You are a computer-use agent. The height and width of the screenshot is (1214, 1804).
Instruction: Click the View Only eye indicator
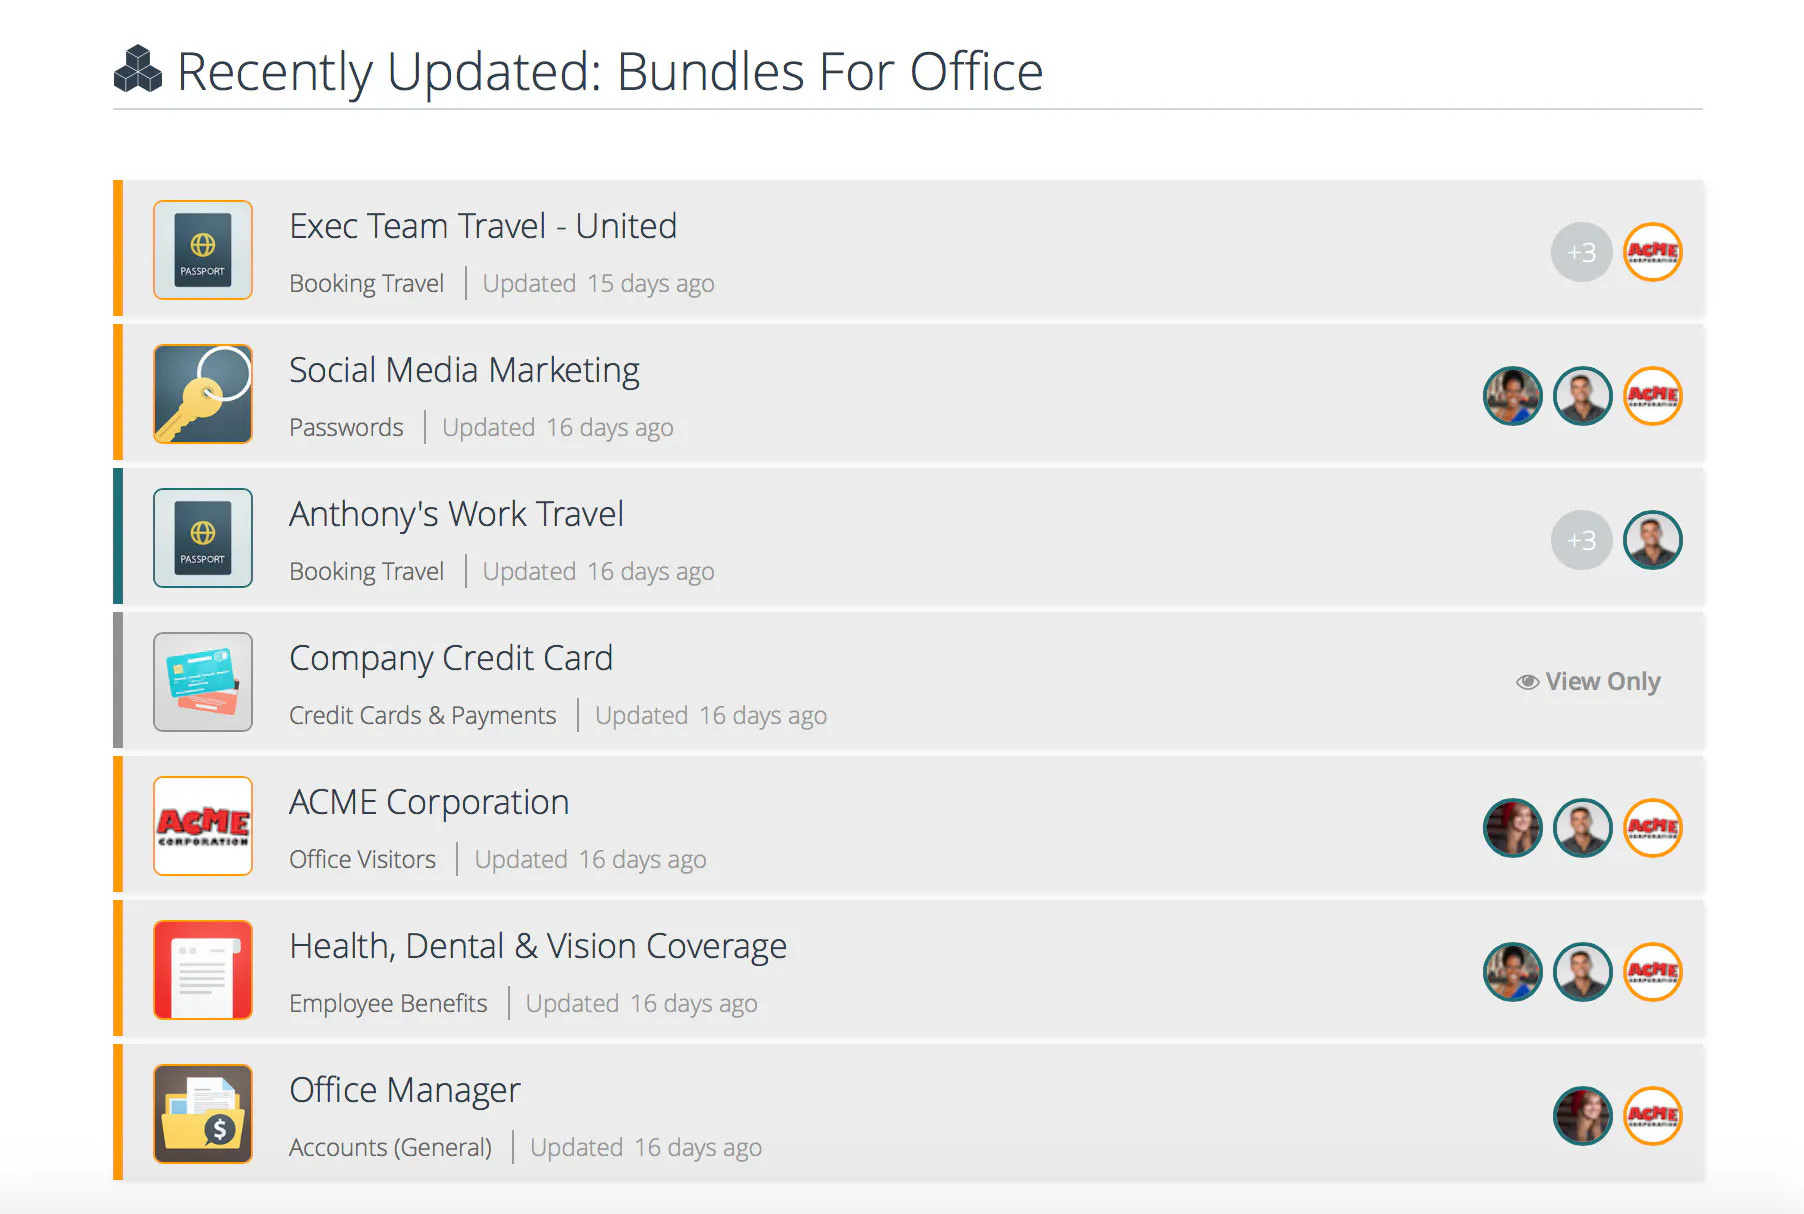(1588, 682)
